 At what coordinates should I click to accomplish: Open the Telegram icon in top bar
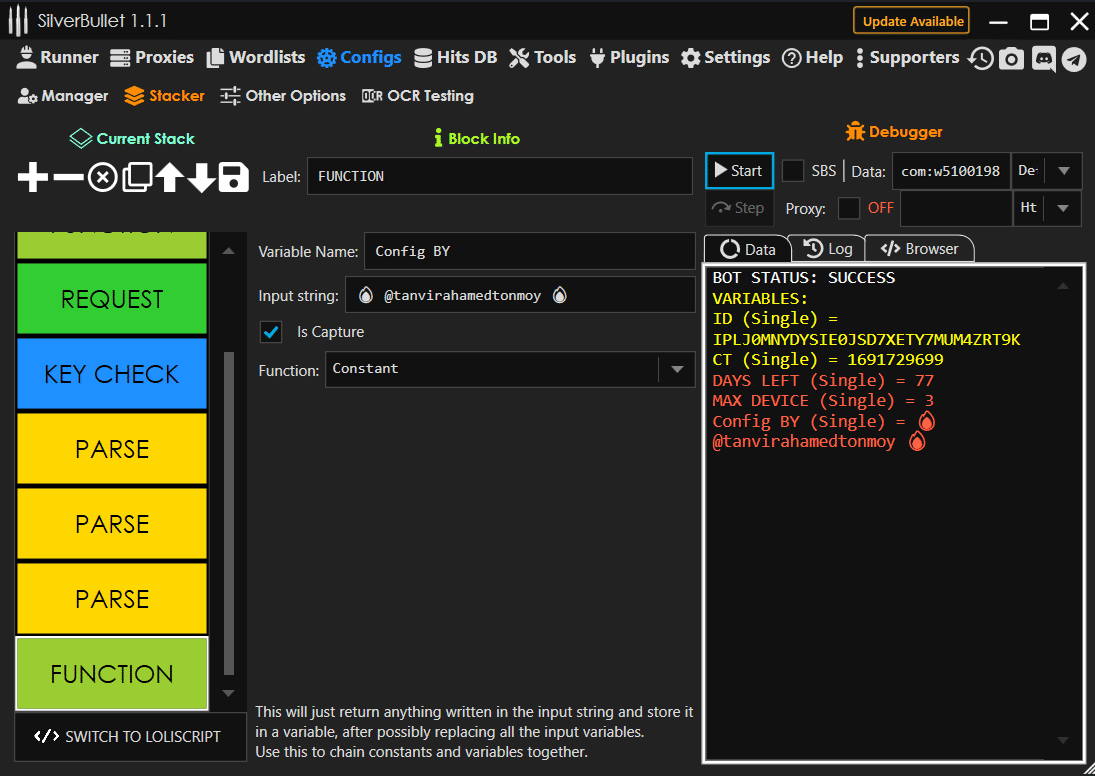click(1074, 59)
